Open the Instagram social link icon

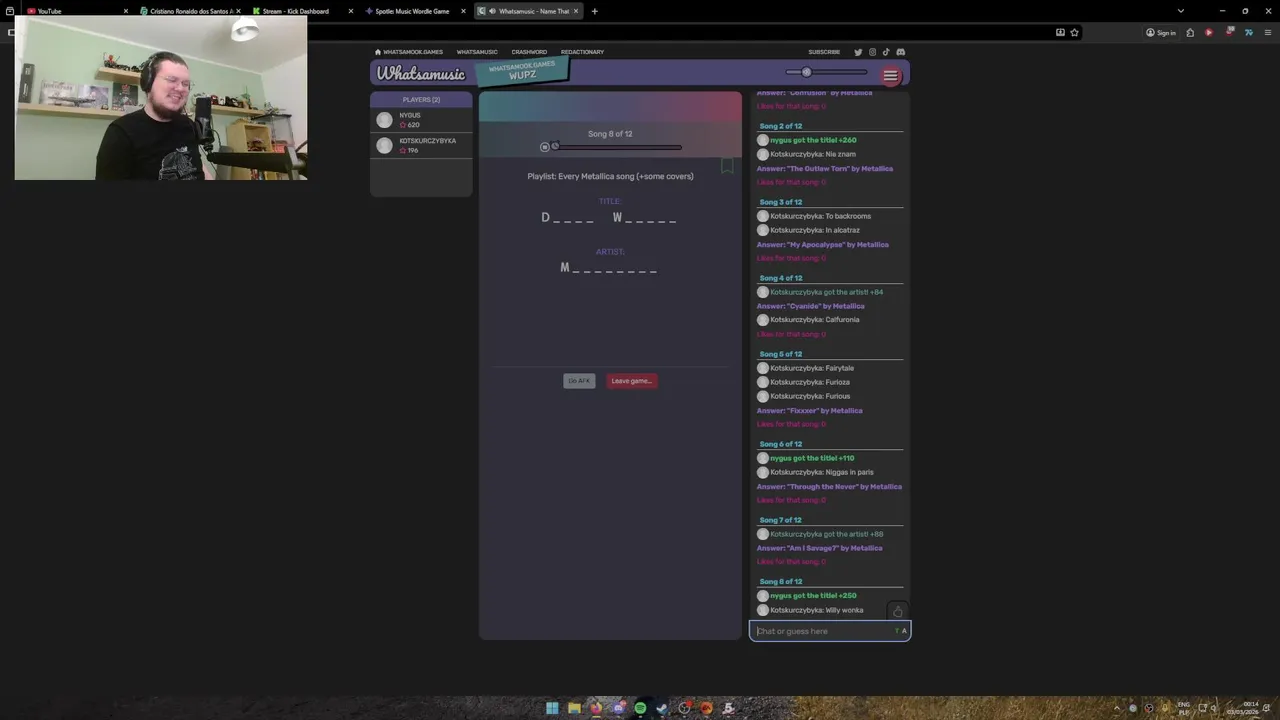point(872,52)
